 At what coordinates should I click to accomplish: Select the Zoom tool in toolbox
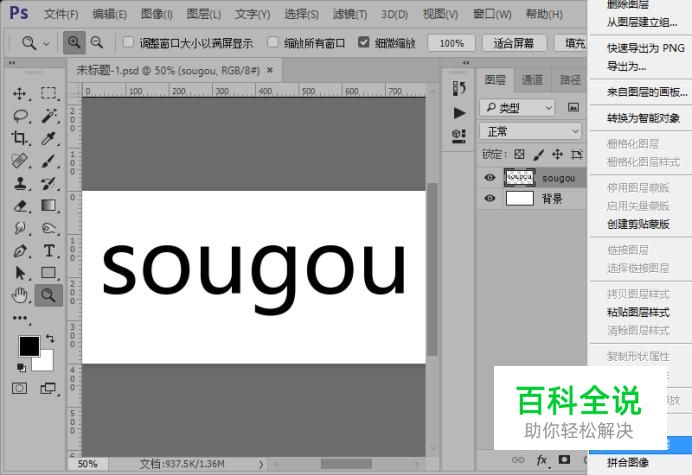(x=49, y=295)
